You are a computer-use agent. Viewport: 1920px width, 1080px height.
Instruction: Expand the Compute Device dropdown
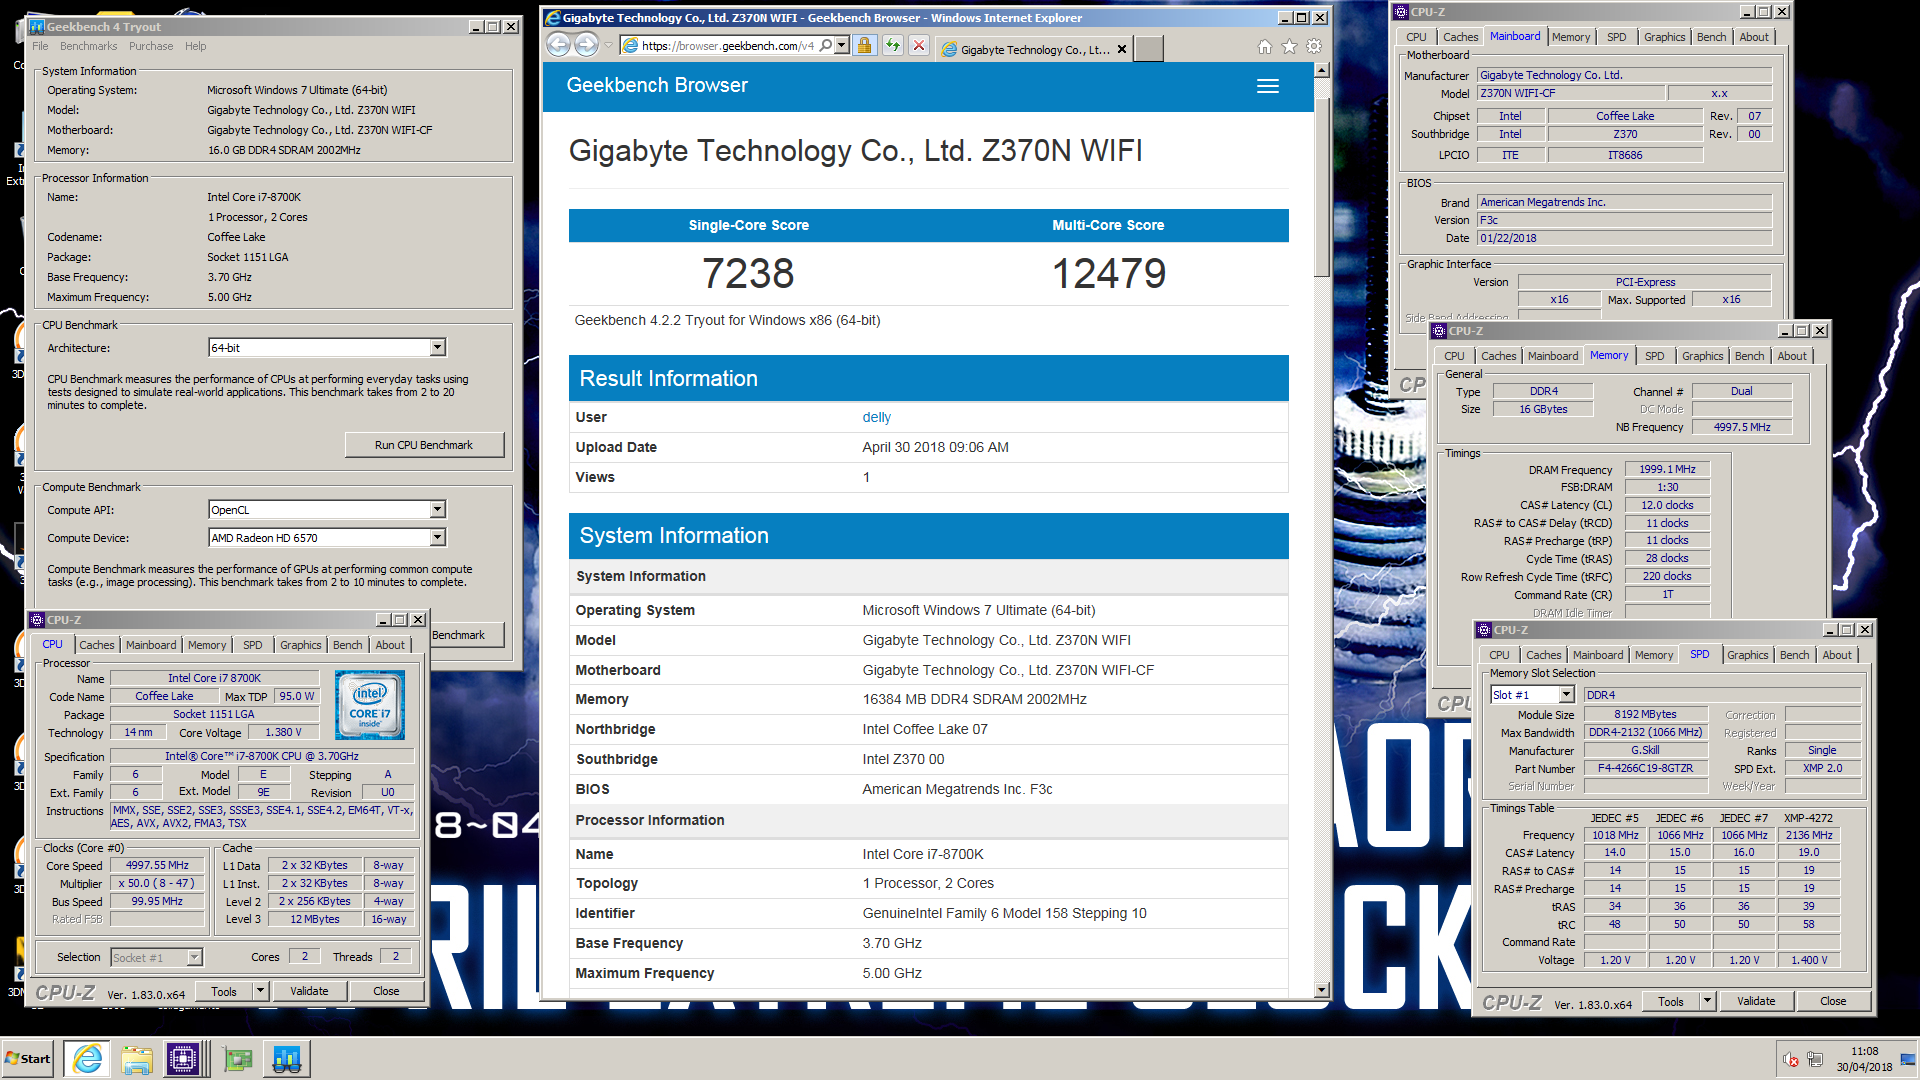click(437, 538)
